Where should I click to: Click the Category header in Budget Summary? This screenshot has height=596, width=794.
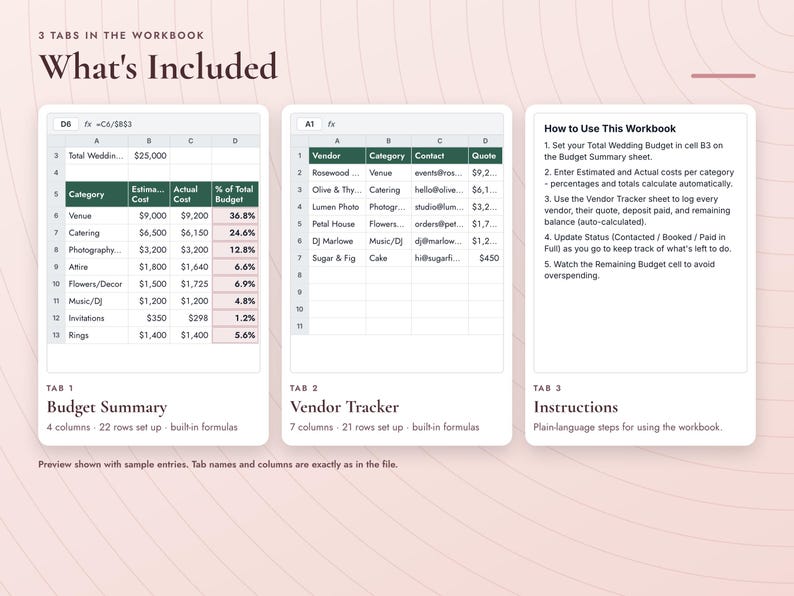pyautogui.click(x=97, y=194)
